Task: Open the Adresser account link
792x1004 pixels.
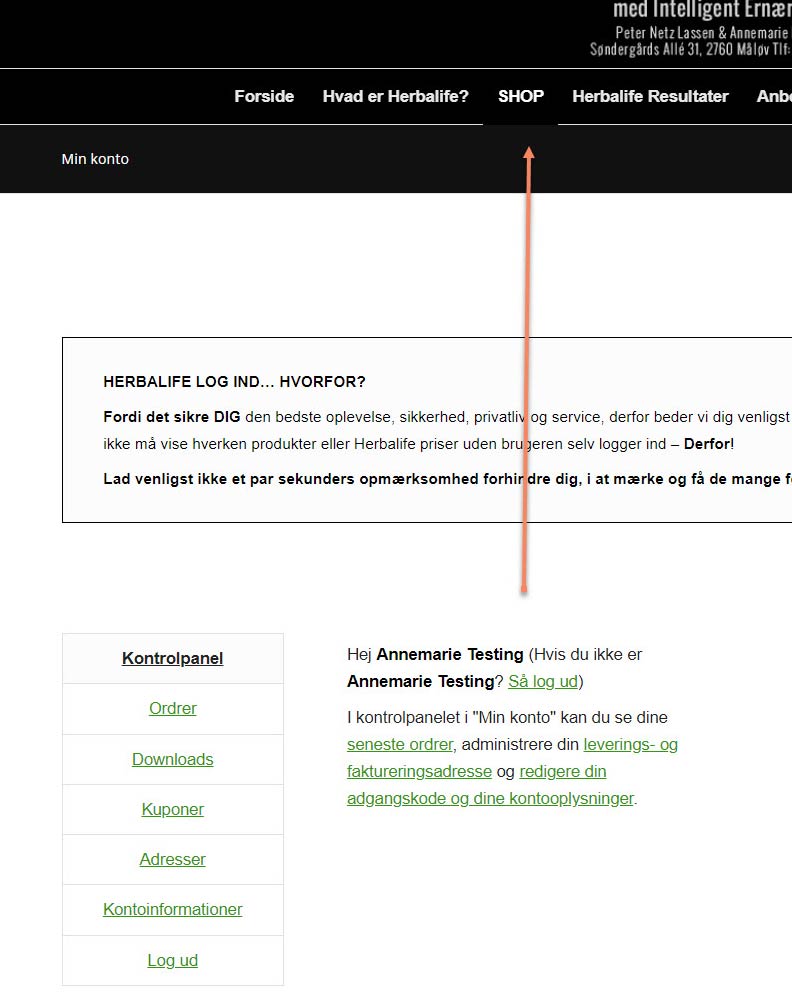Action: 172,859
